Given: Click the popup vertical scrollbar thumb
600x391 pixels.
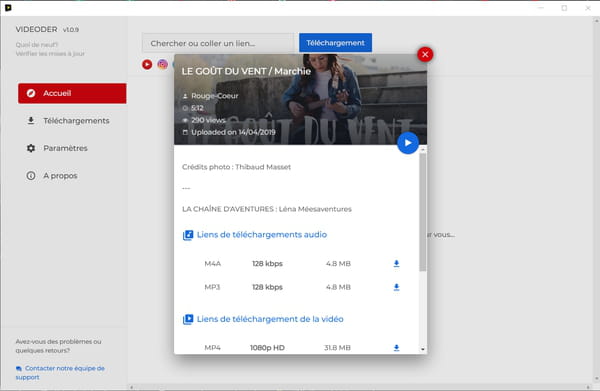Looking at the screenshot, I should coord(422,212).
